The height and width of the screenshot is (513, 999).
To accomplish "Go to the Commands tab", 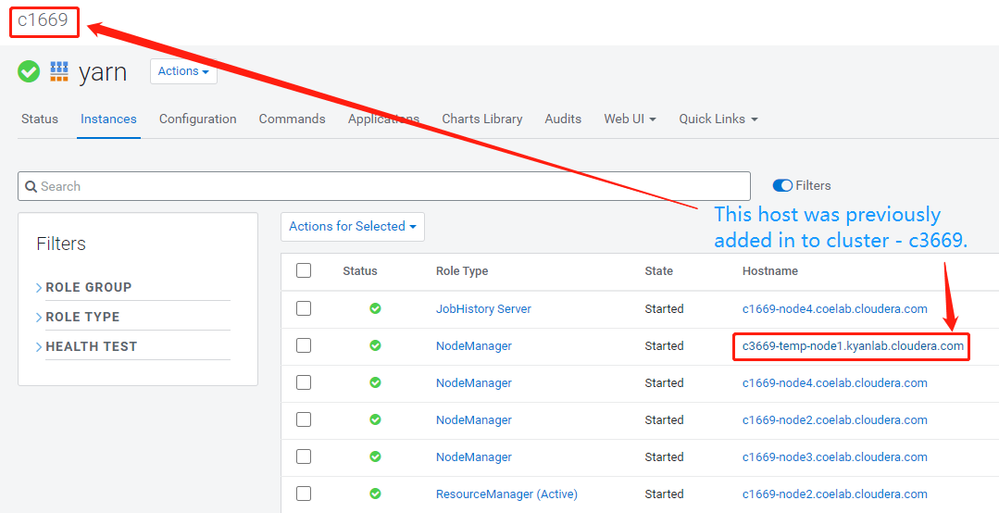I will pyautogui.click(x=292, y=119).
